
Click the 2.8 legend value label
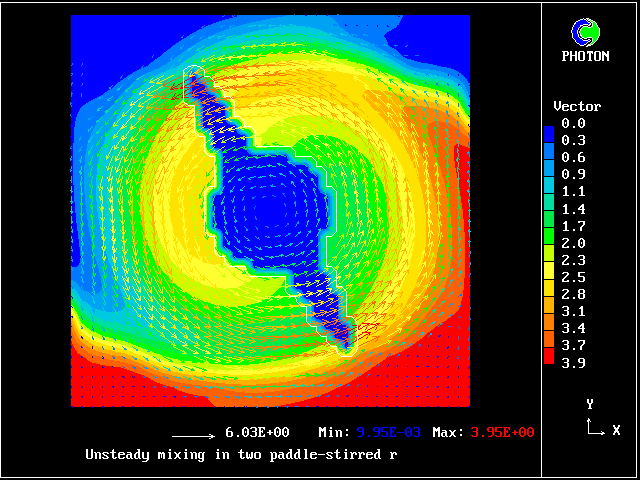tap(573, 294)
